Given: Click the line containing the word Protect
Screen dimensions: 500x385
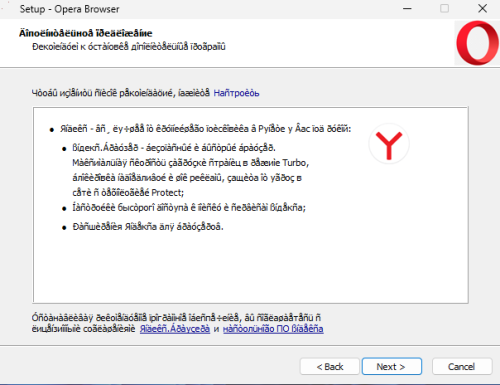Looking at the screenshot, I should (x=128, y=192).
